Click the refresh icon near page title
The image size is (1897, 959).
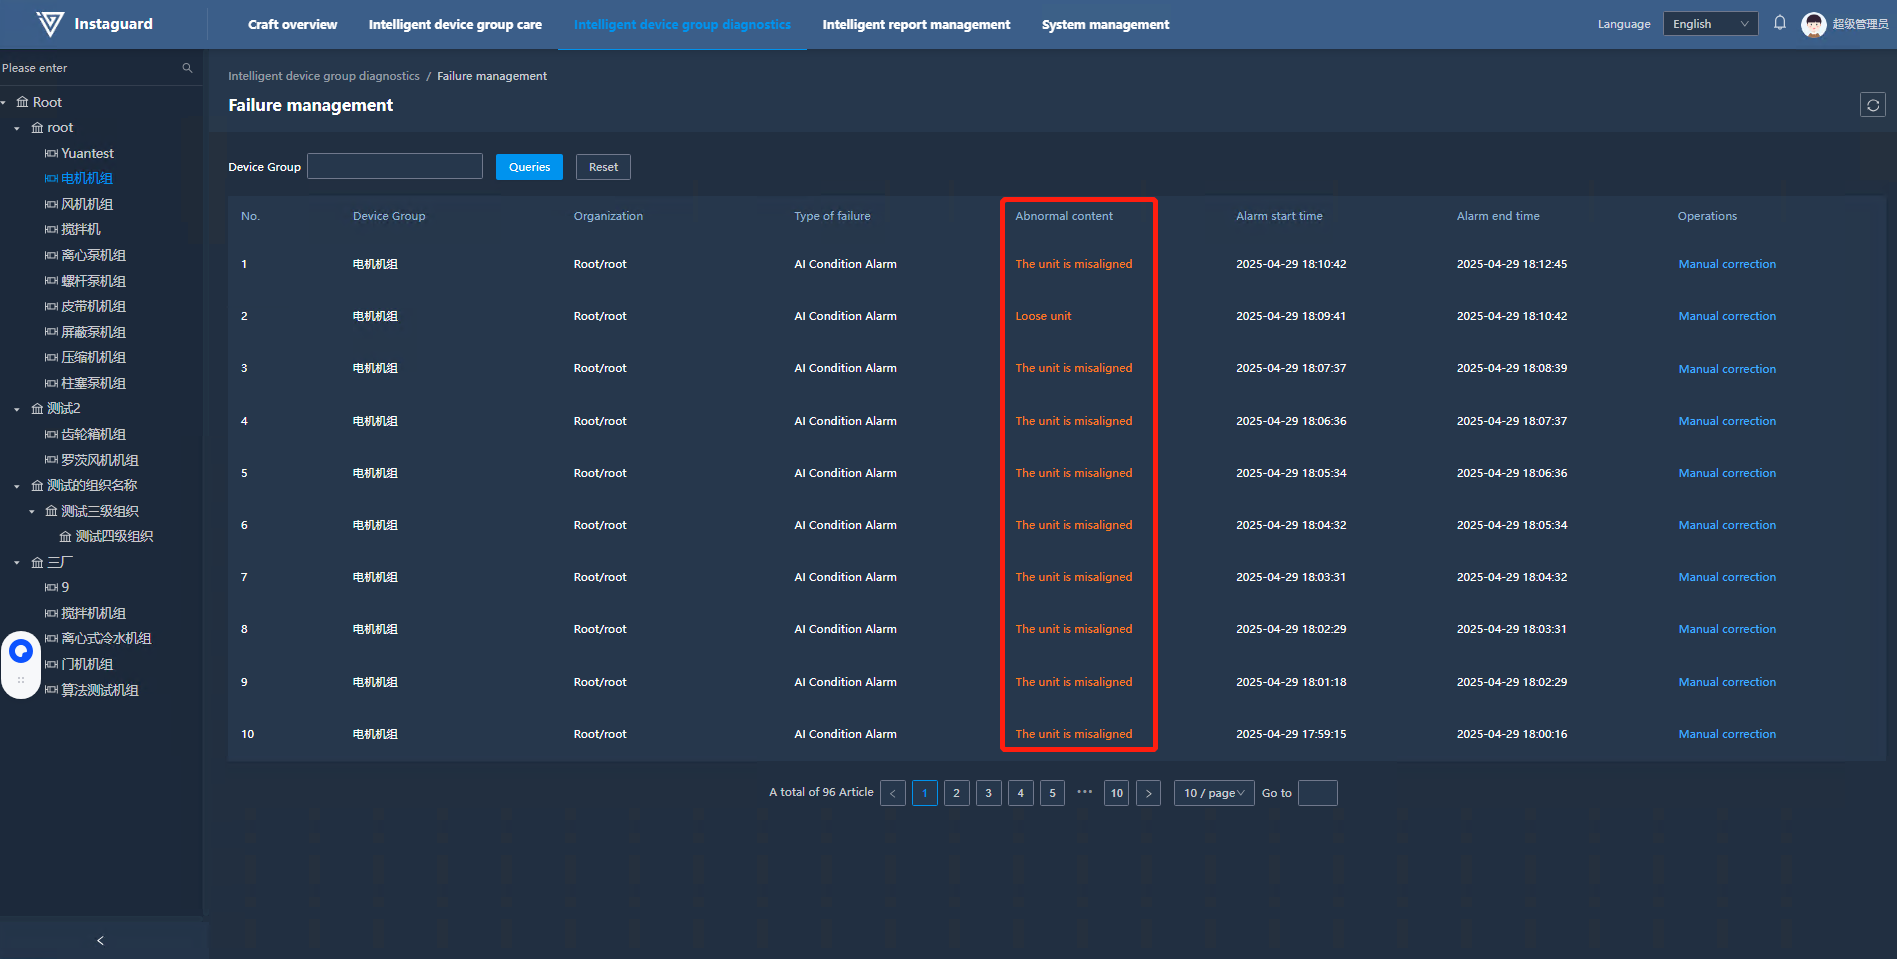click(x=1872, y=105)
